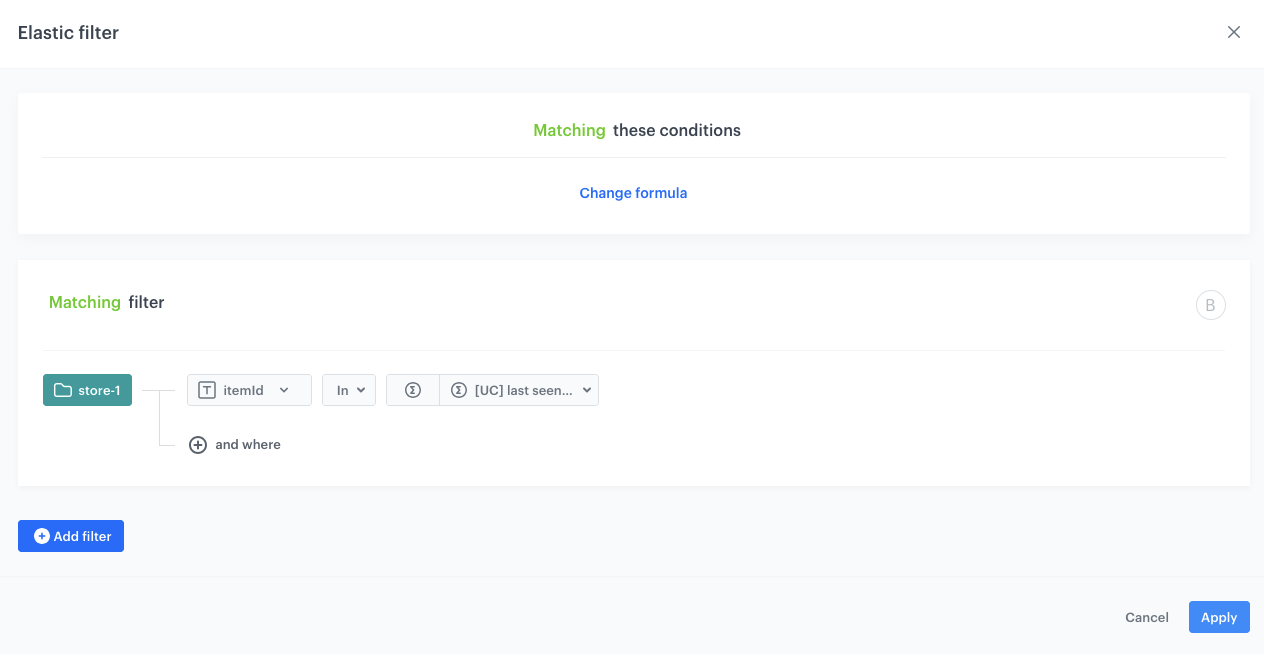Click the plus icon next to "and where"
1264x654 pixels.
pos(198,444)
